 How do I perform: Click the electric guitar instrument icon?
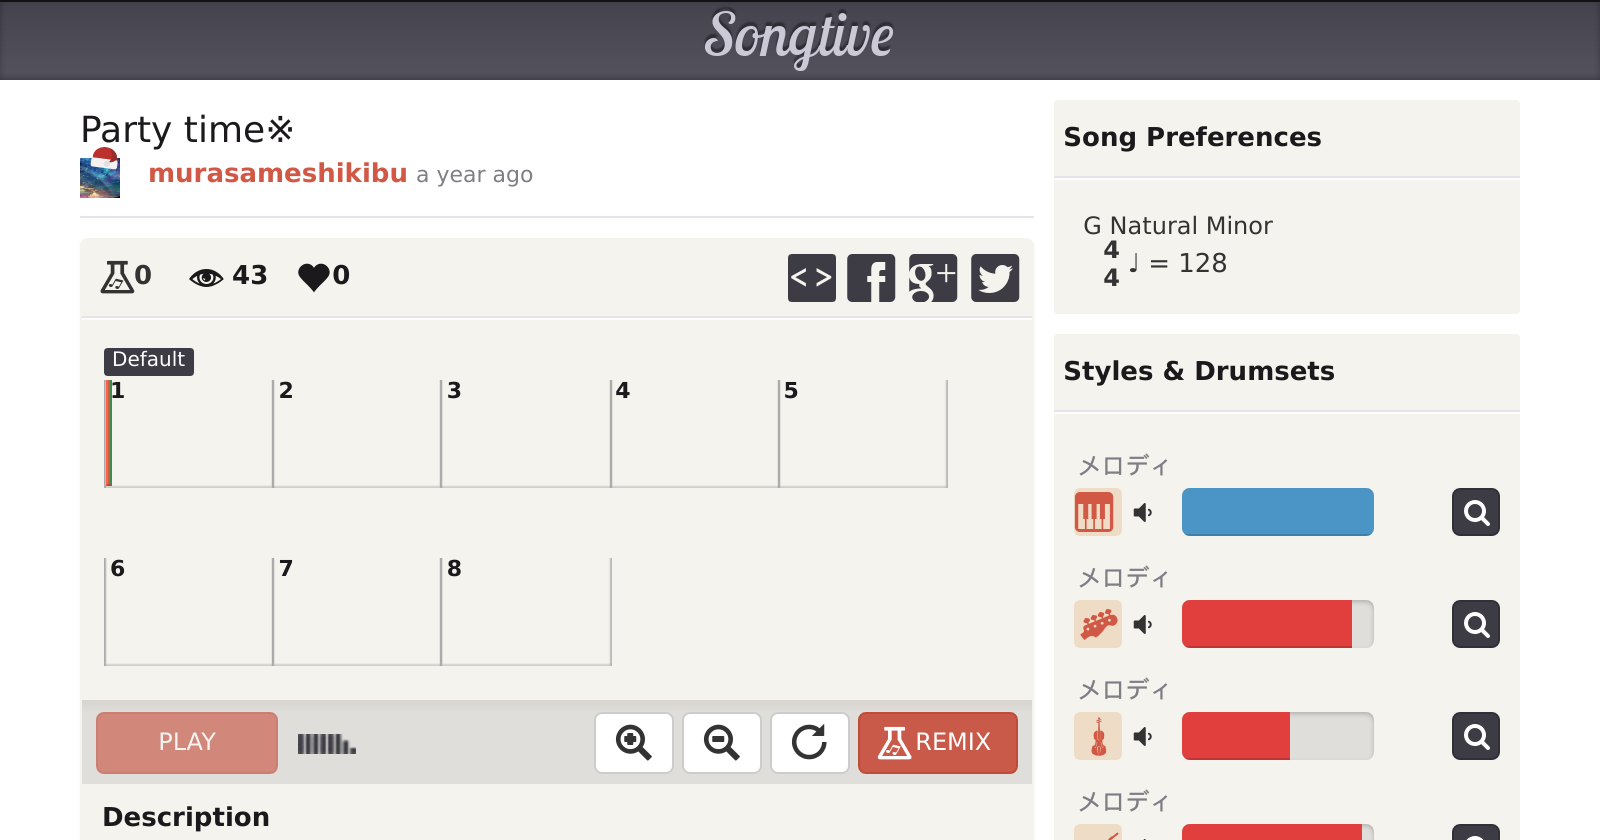pos(1097,624)
